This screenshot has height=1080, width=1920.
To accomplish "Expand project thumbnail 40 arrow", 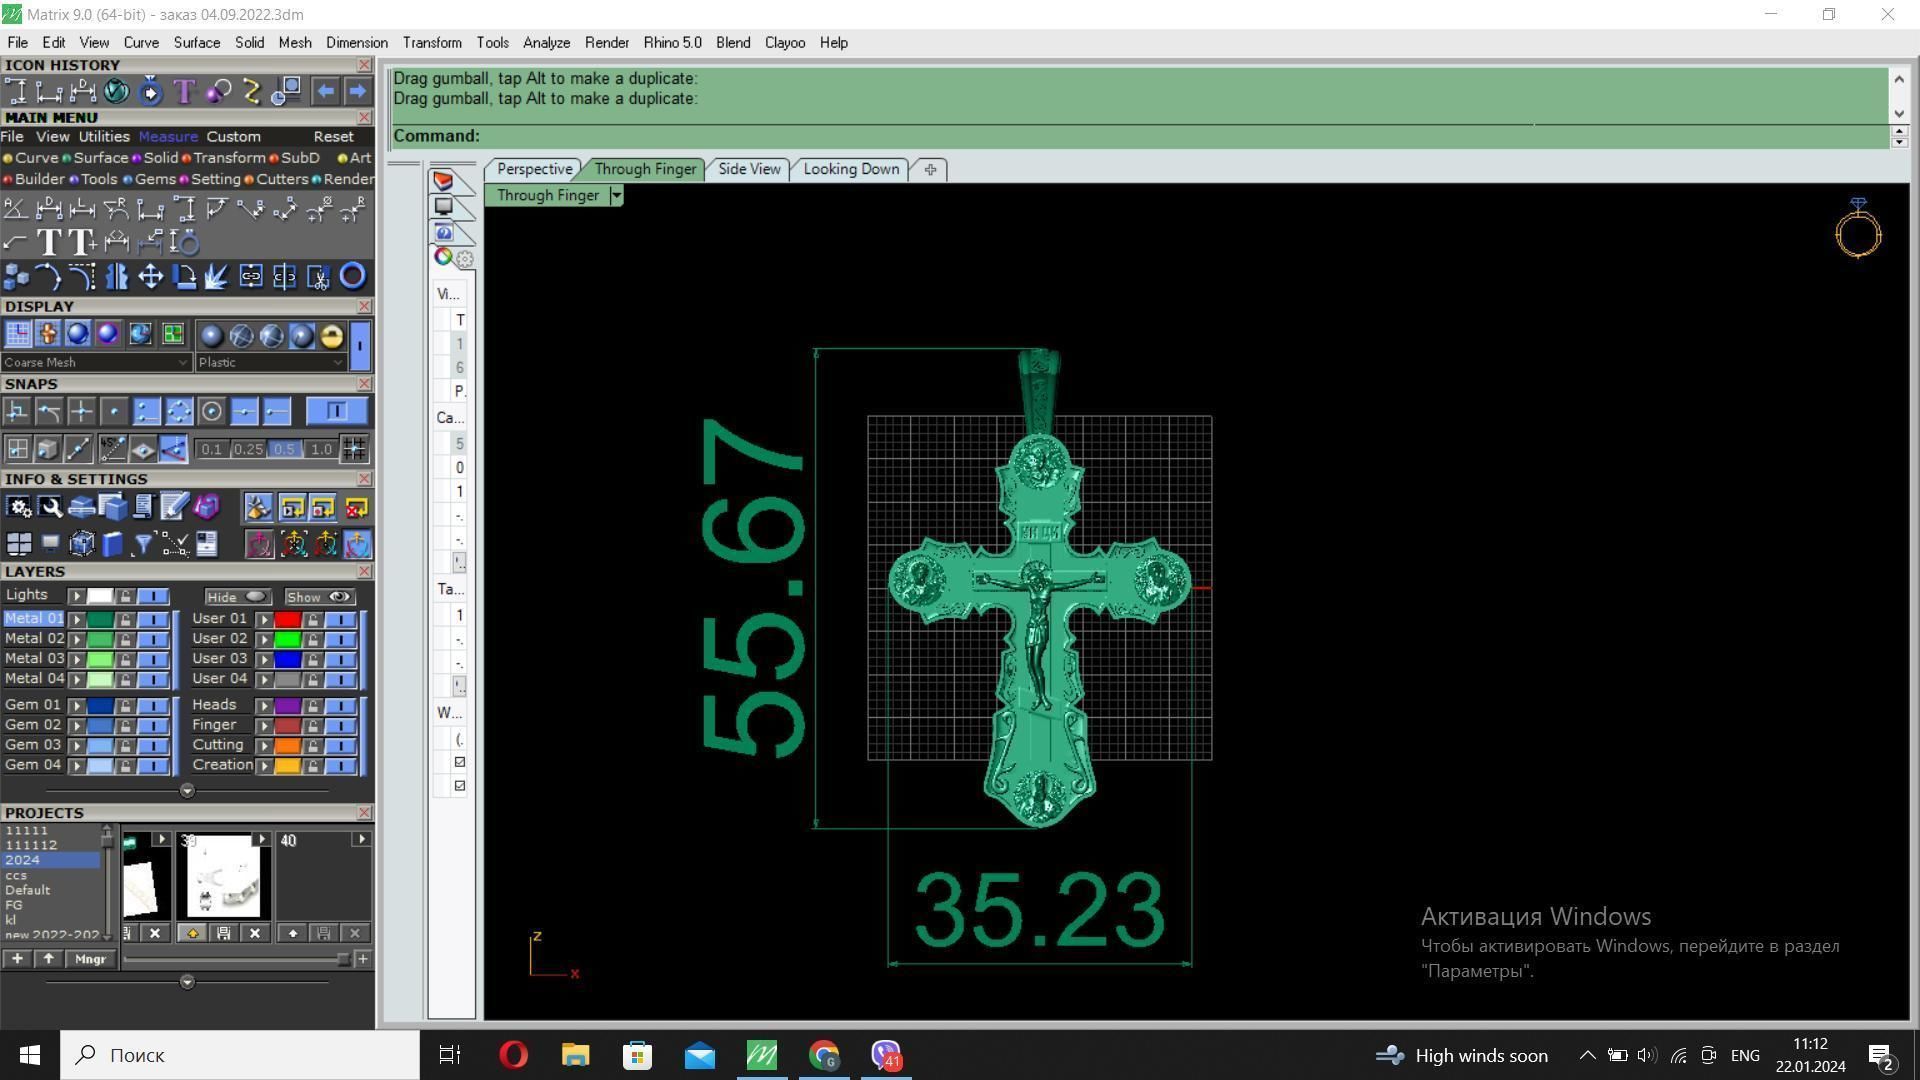I will [361, 840].
